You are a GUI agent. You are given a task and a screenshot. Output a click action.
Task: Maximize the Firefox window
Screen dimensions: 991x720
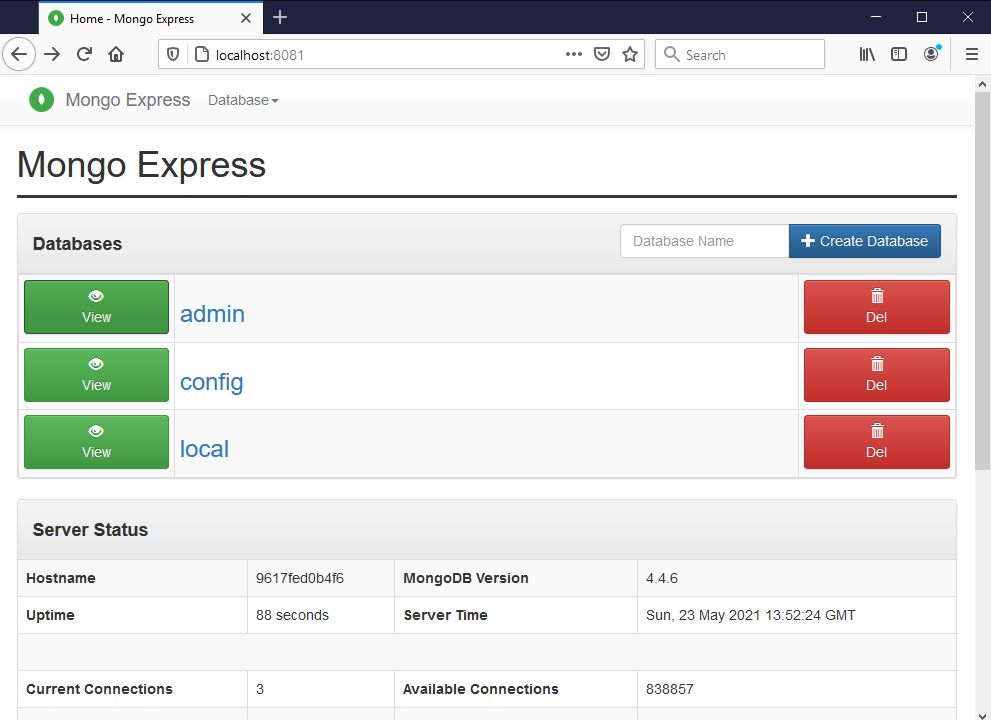click(x=922, y=17)
